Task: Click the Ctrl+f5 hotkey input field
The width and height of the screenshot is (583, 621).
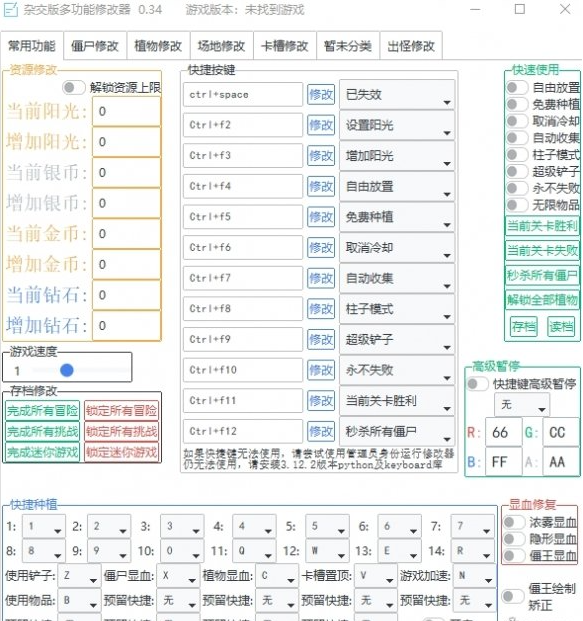Action: click(x=243, y=217)
